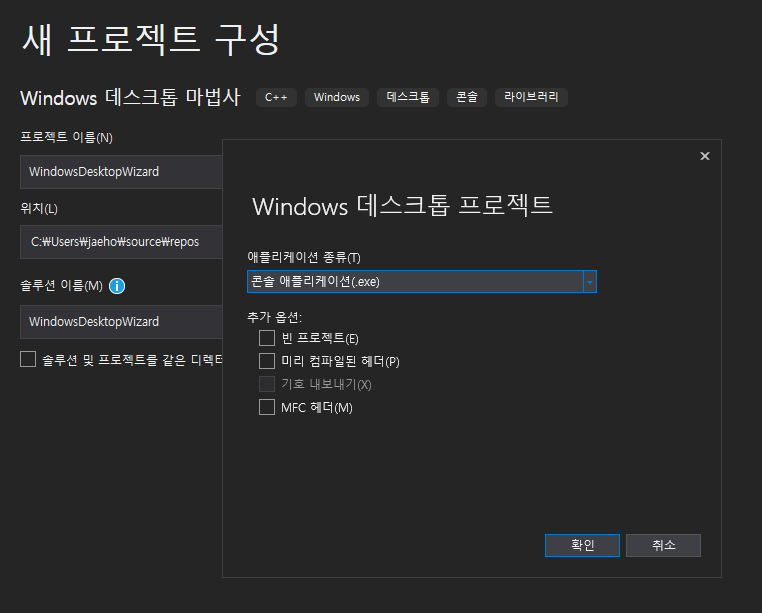Click the Windows 데스크톱 마법사 heading
The width and height of the screenshot is (762, 613).
pyautogui.click(x=130, y=98)
